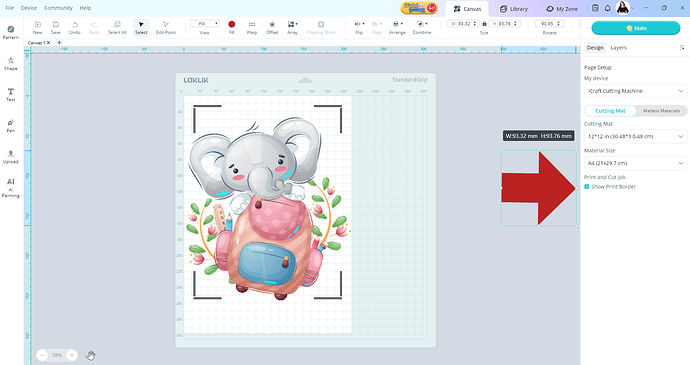Click the red Fill color swatch
Screen dimensions: 690x365
pos(231,24)
